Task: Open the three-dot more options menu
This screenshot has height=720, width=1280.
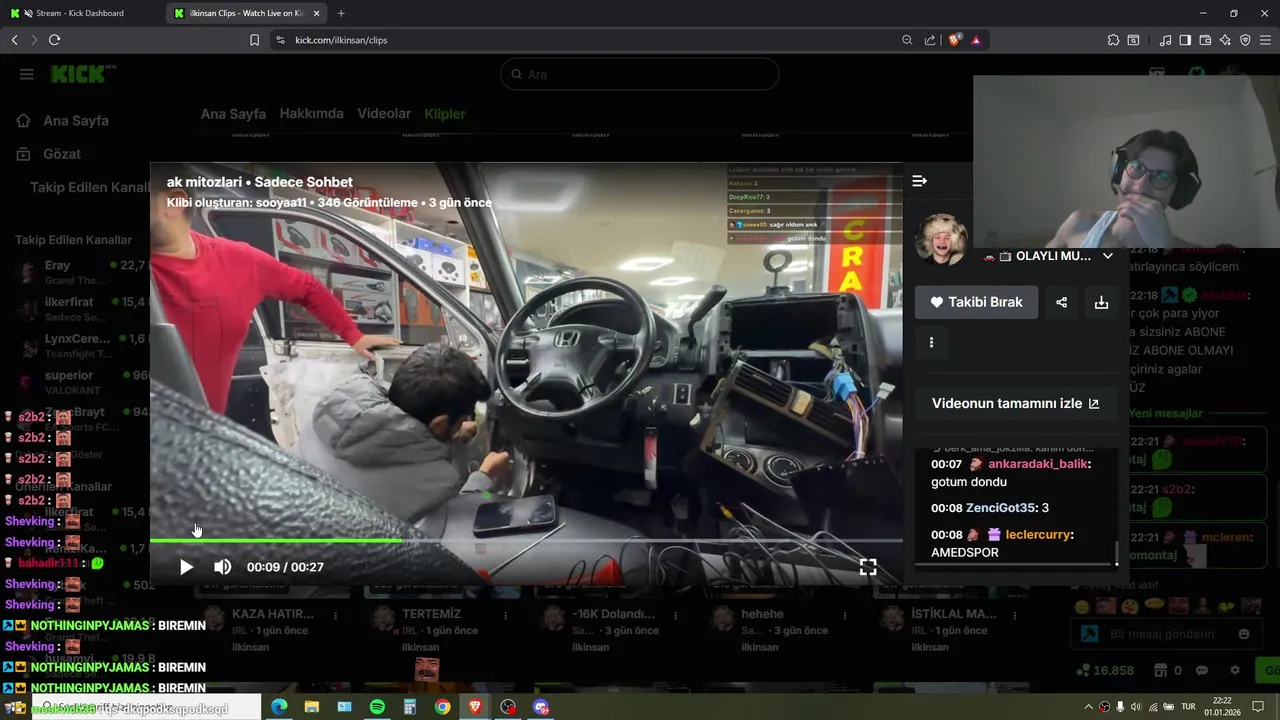Action: (931, 342)
